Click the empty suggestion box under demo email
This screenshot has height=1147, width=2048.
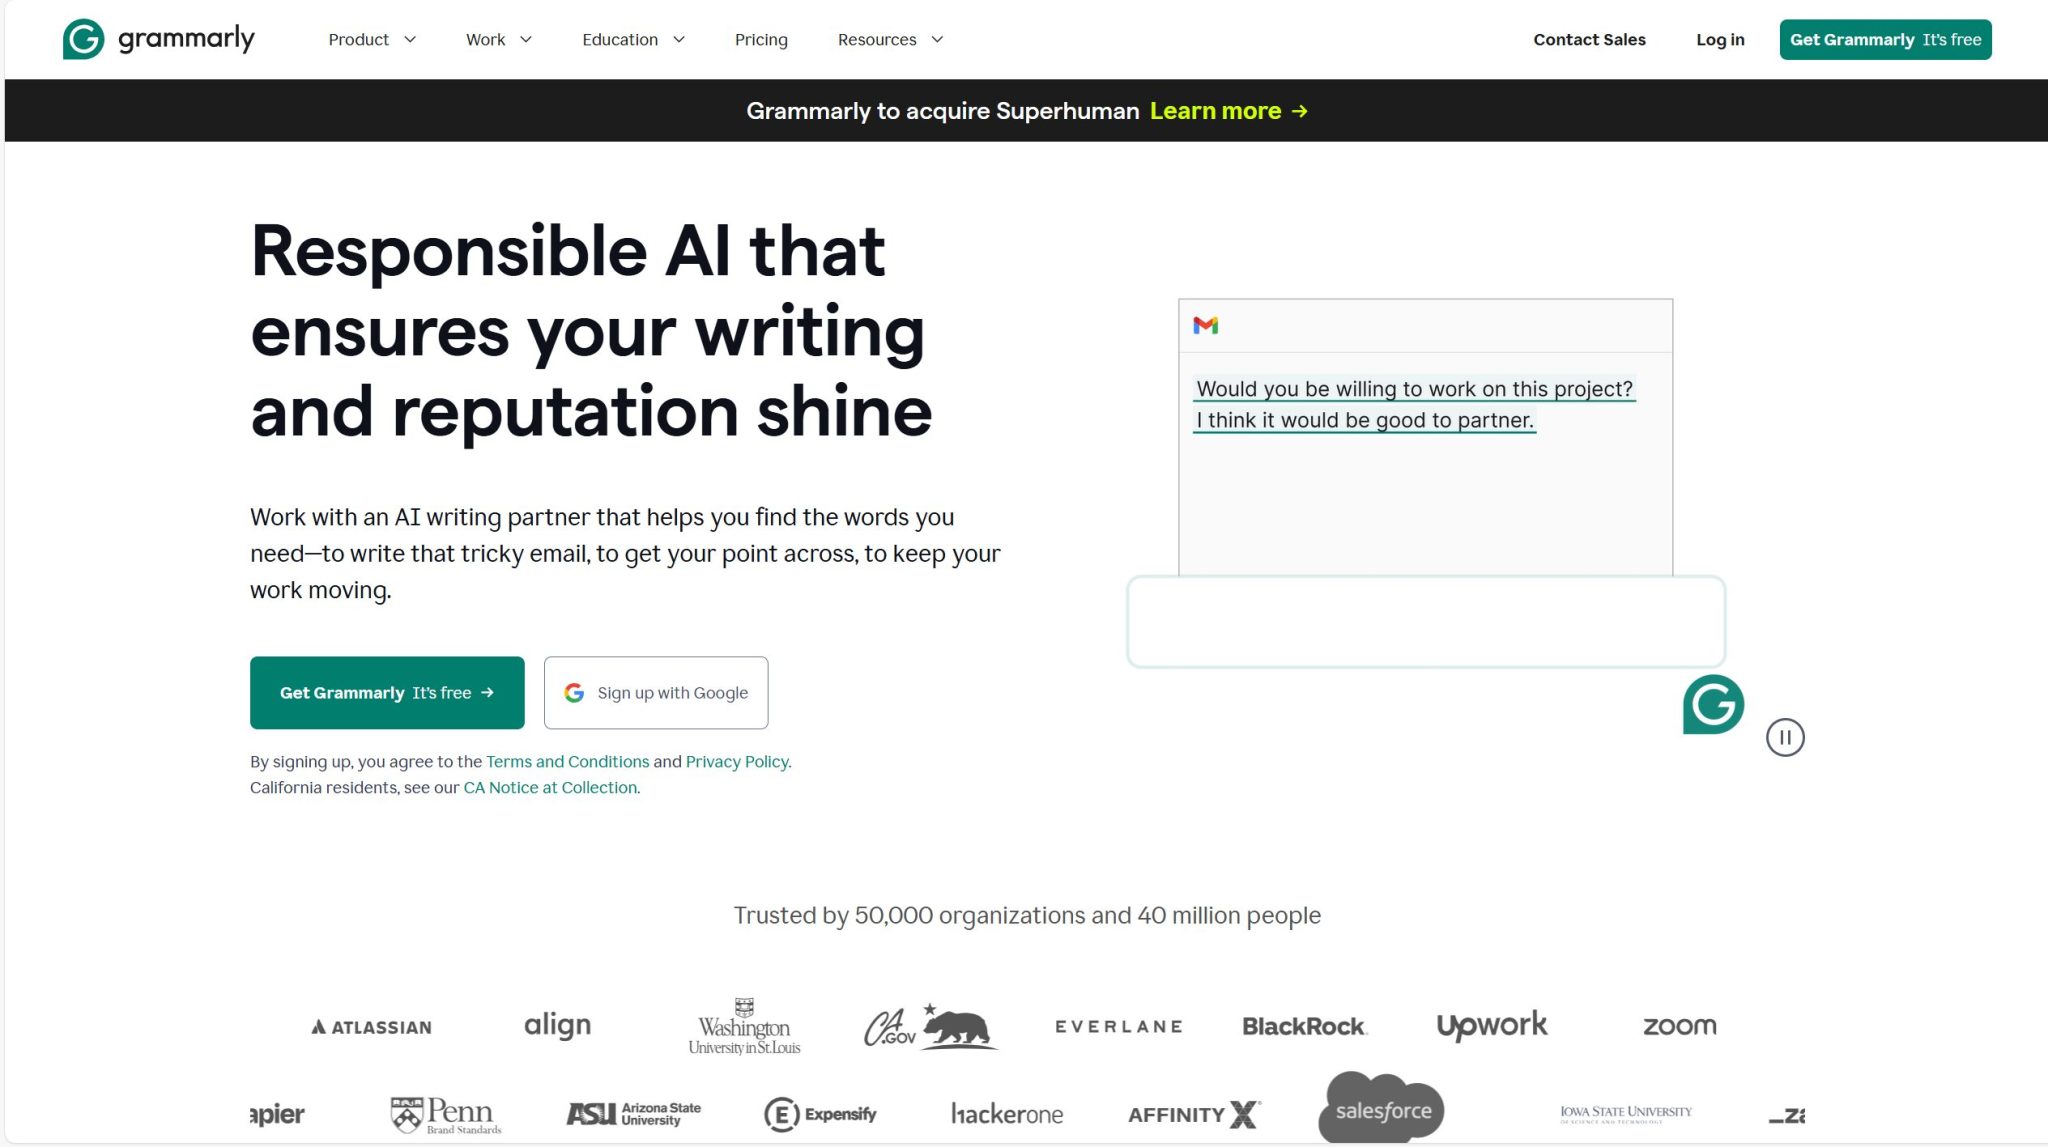point(1426,621)
